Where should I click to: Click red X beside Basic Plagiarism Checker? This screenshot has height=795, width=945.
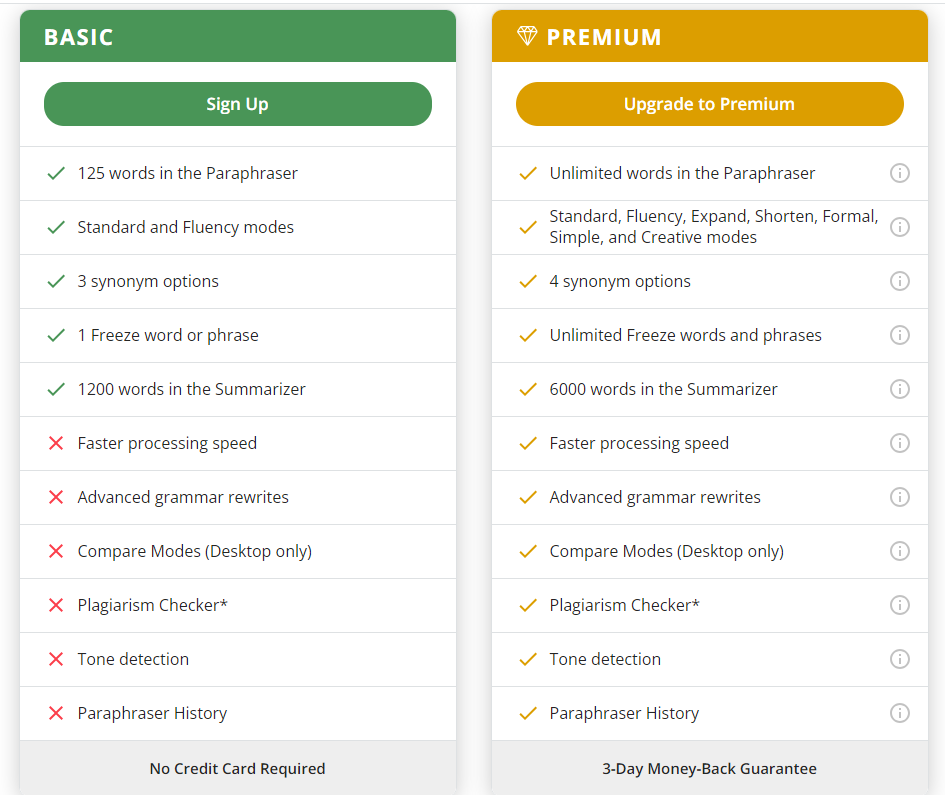click(56, 605)
